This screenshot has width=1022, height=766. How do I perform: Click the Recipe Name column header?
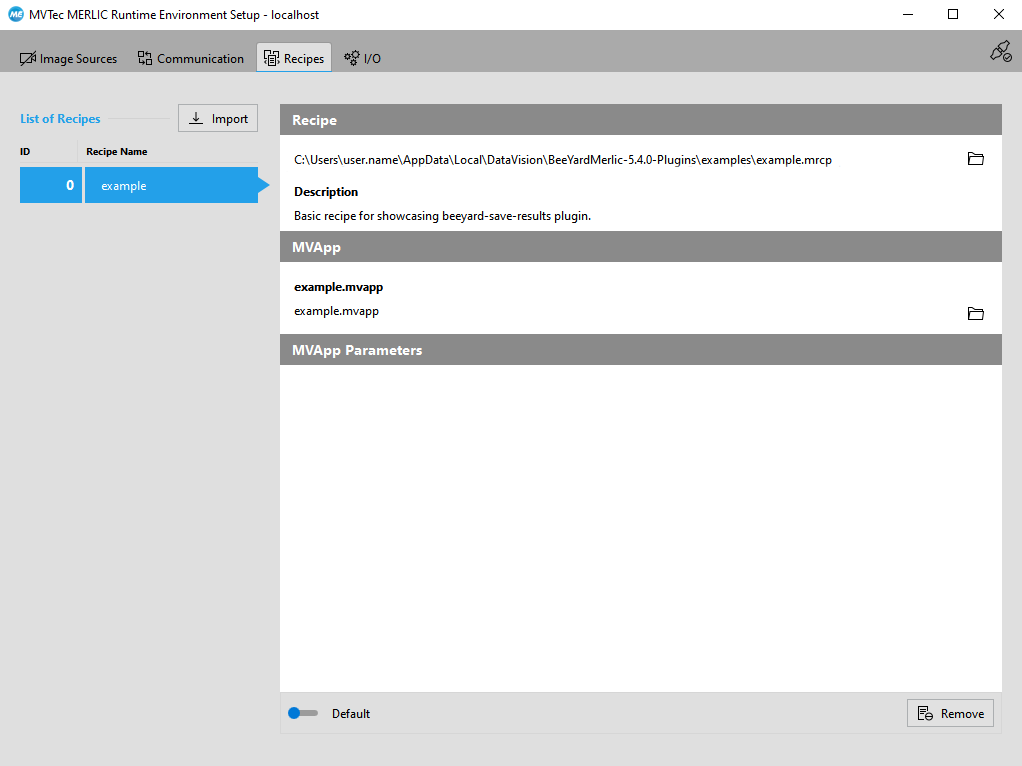point(117,152)
